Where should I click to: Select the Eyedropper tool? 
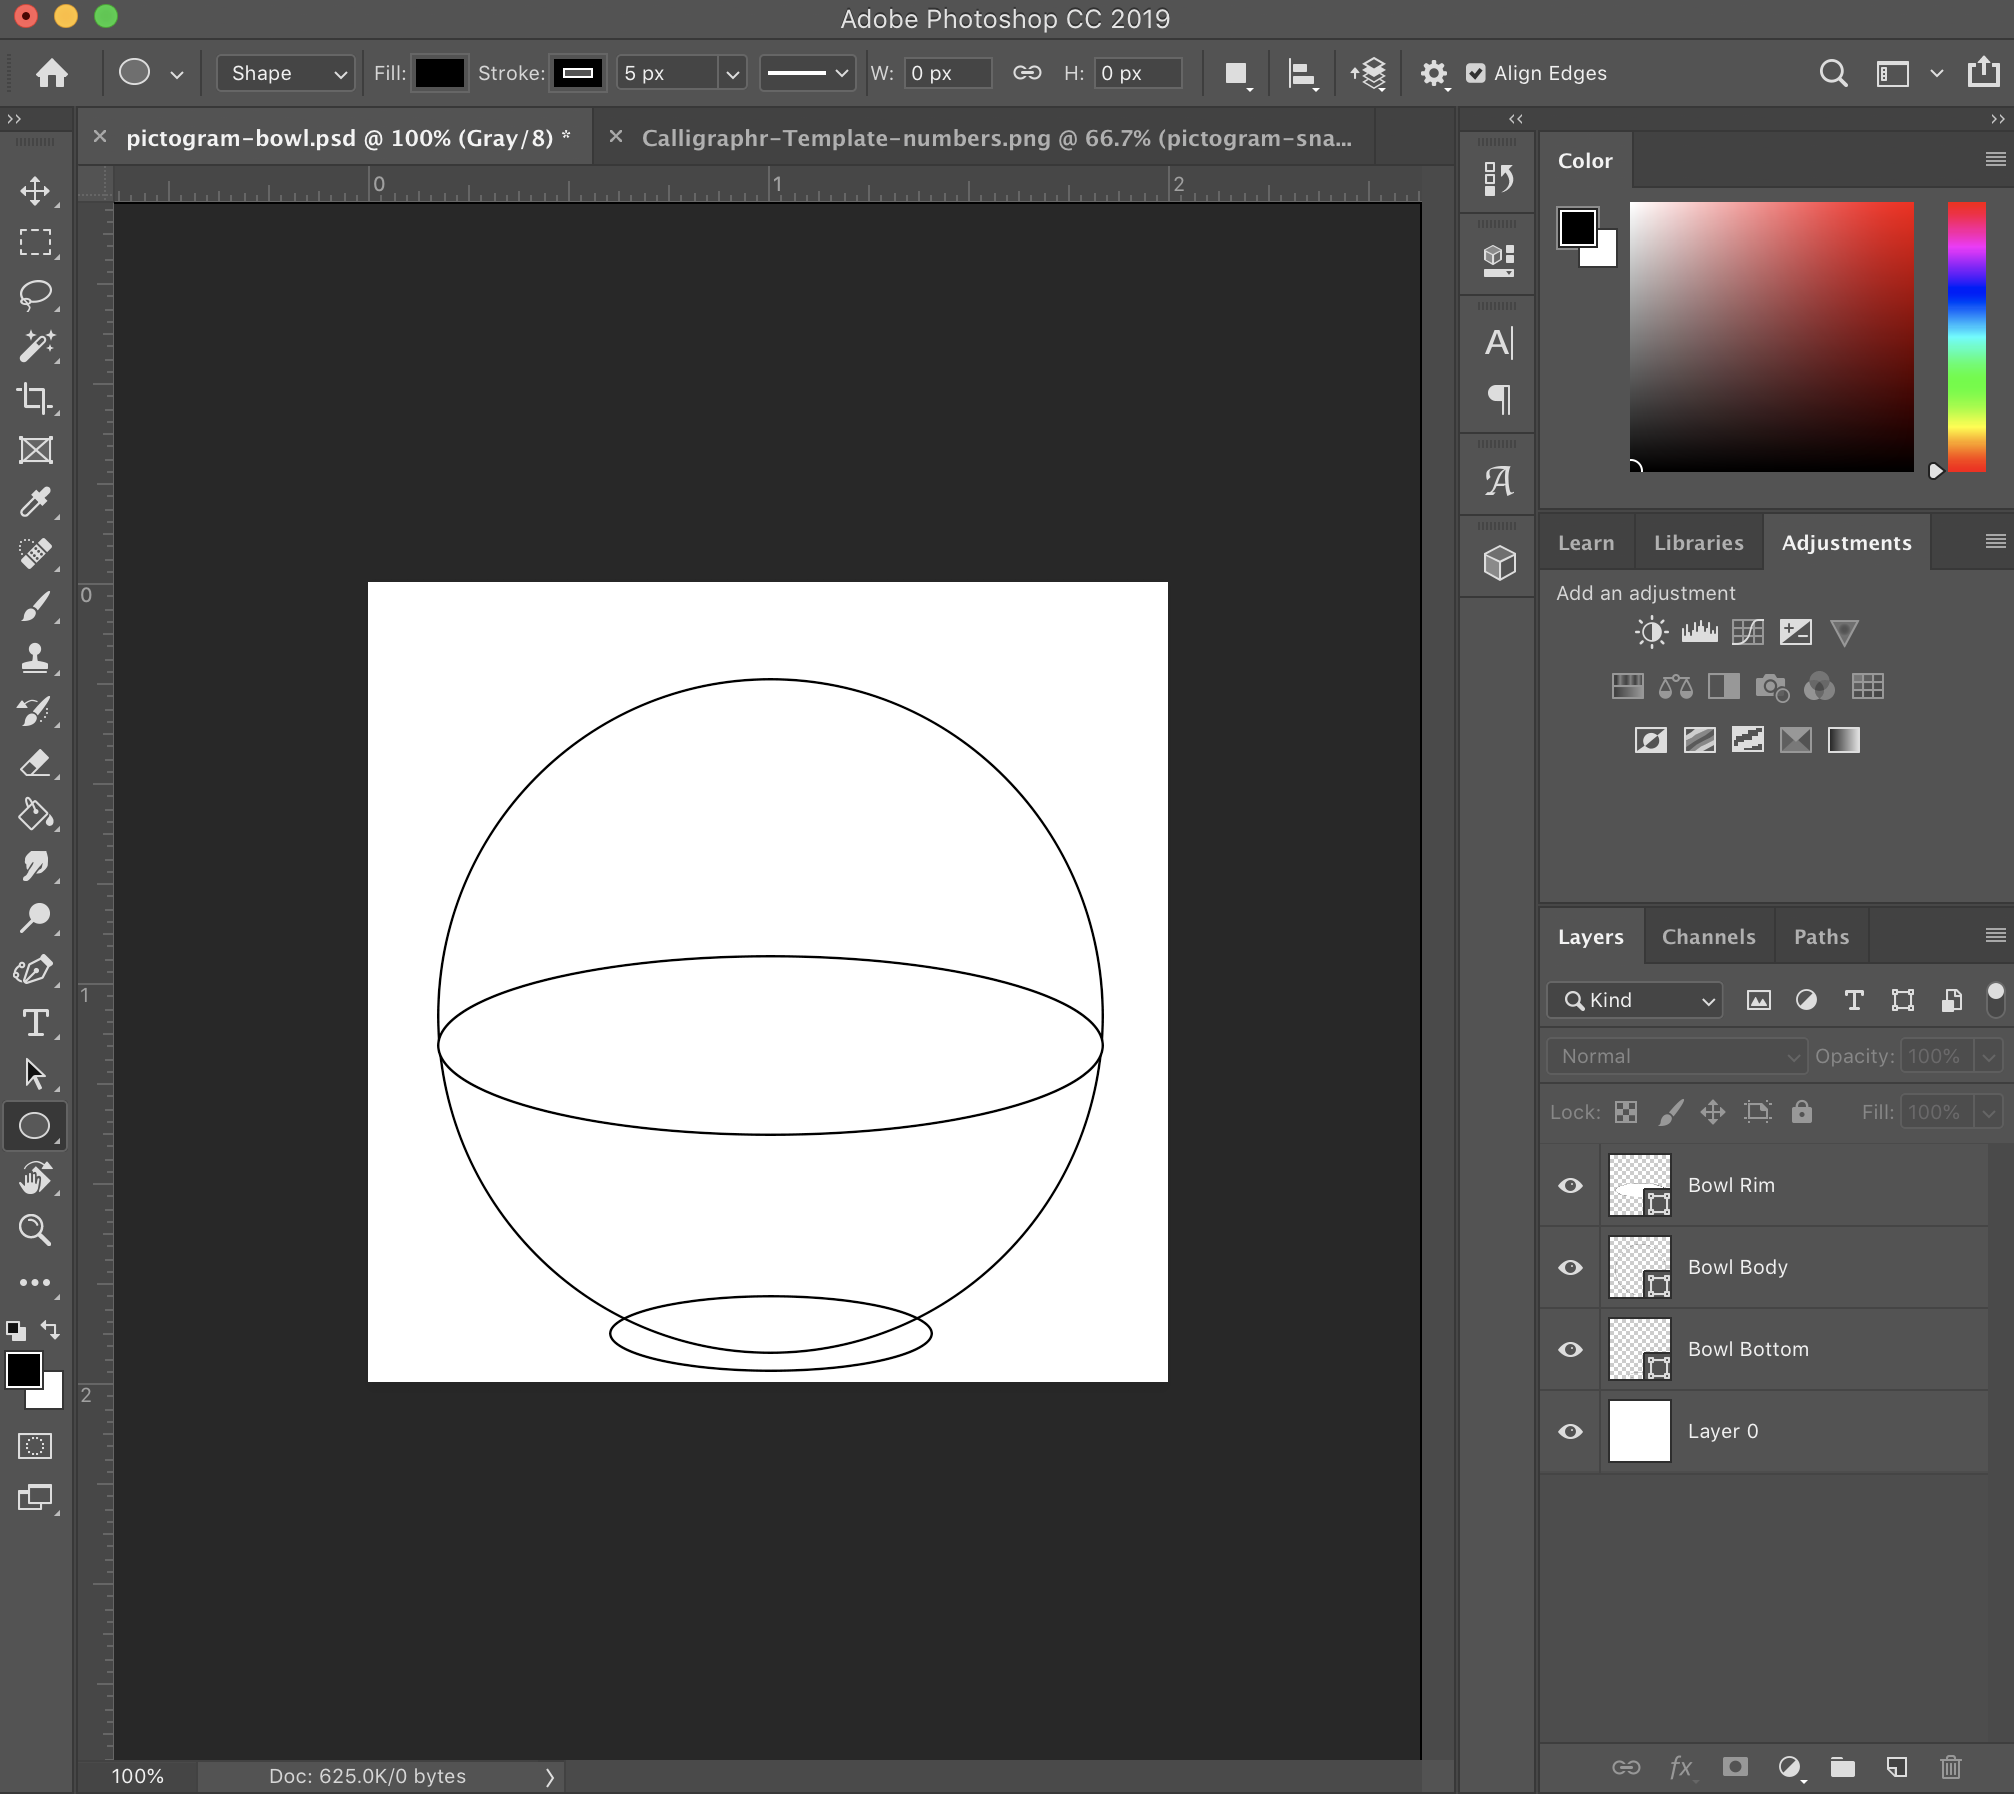(35, 502)
